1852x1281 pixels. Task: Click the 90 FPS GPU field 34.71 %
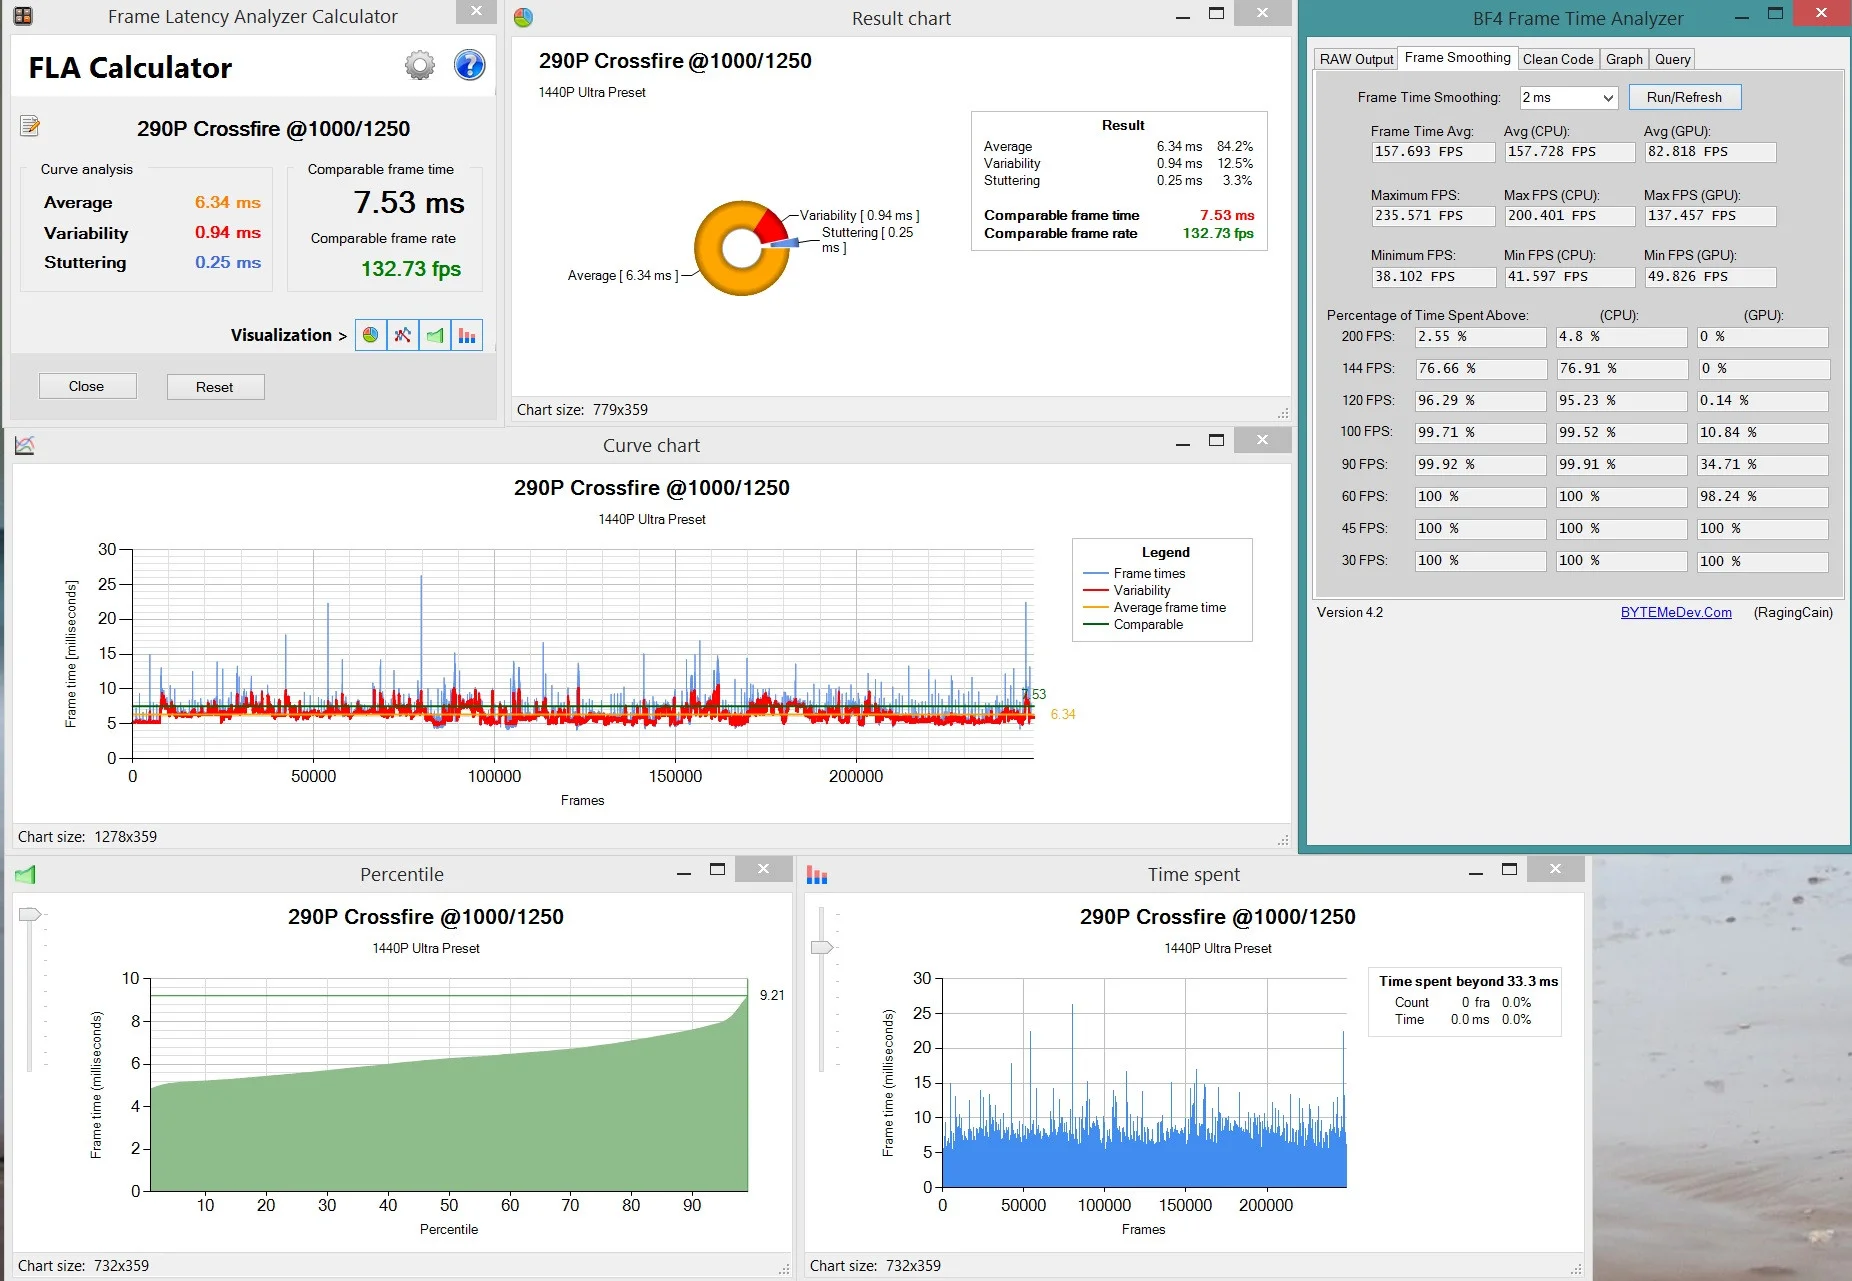click(1763, 465)
